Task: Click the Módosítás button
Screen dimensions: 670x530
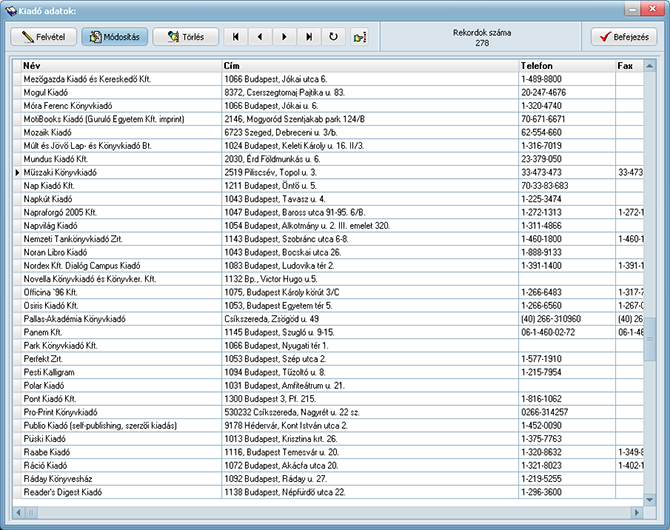Action: (115, 37)
